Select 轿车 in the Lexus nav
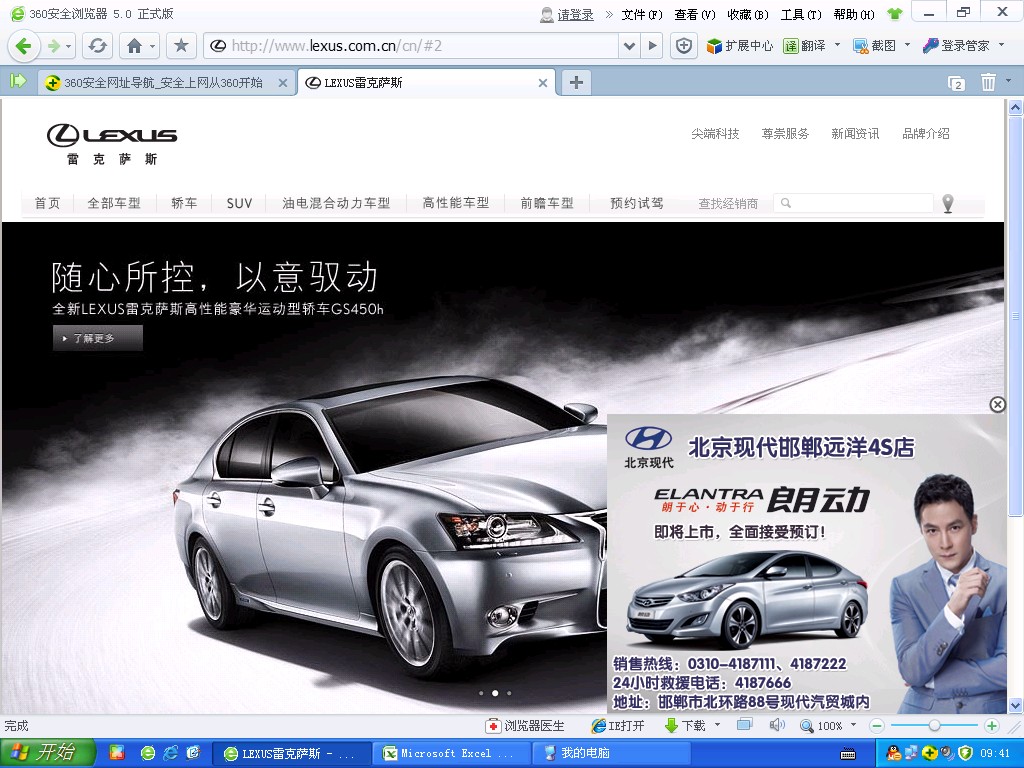The height and width of the screenshot is (768, 1024). (184, 203)
